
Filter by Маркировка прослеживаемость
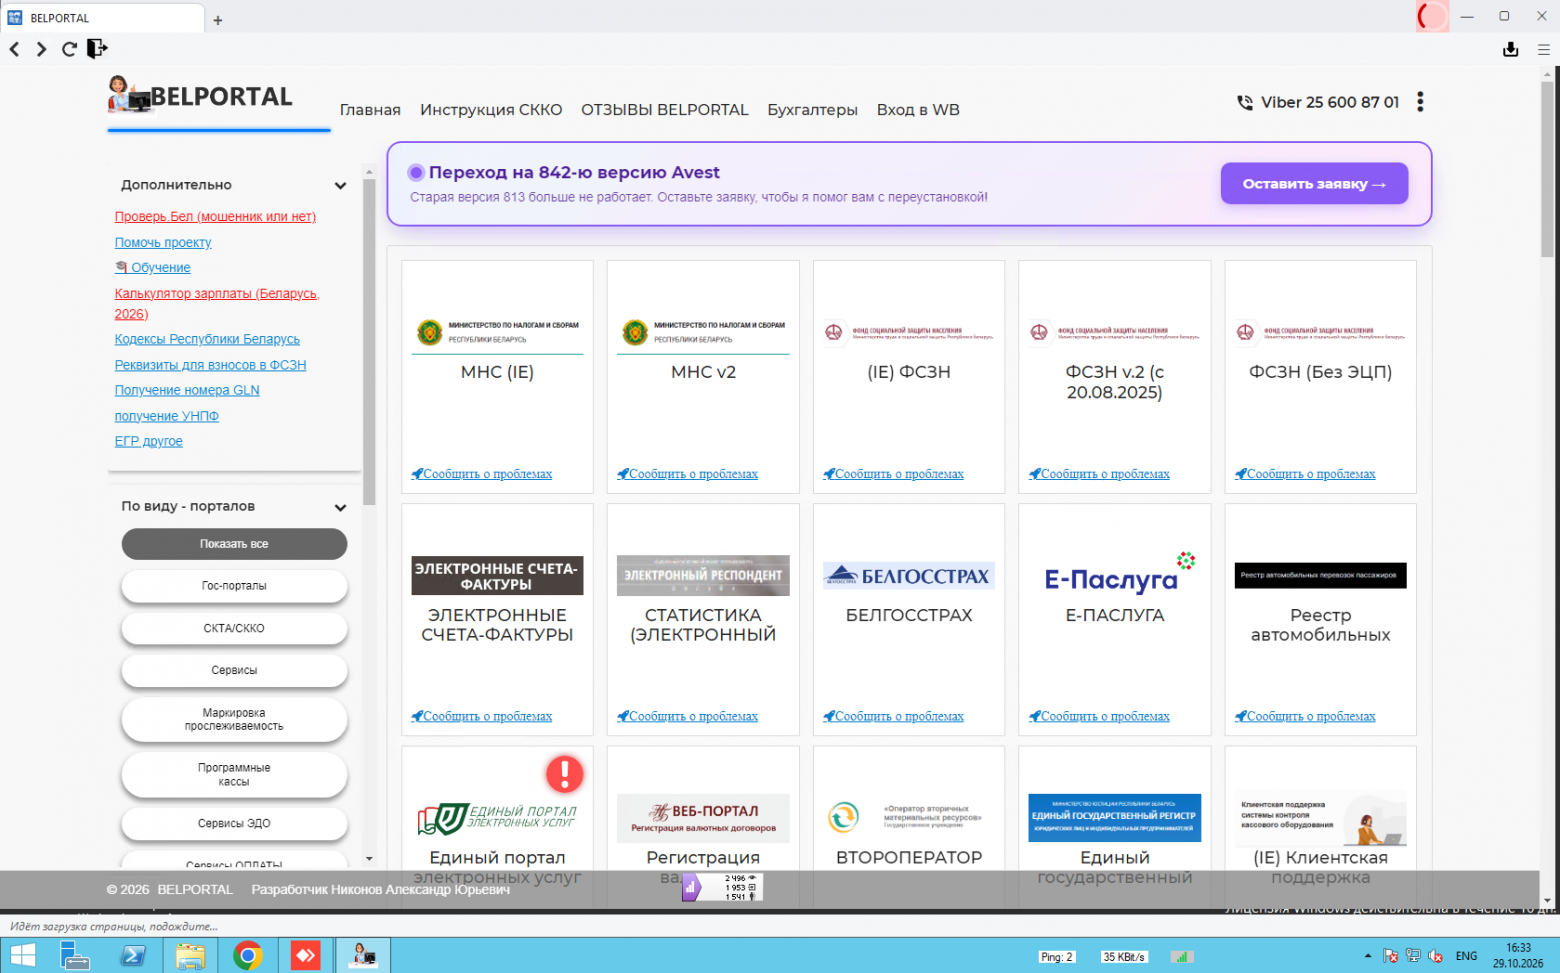pyautogui.click(x=234, y=719)
